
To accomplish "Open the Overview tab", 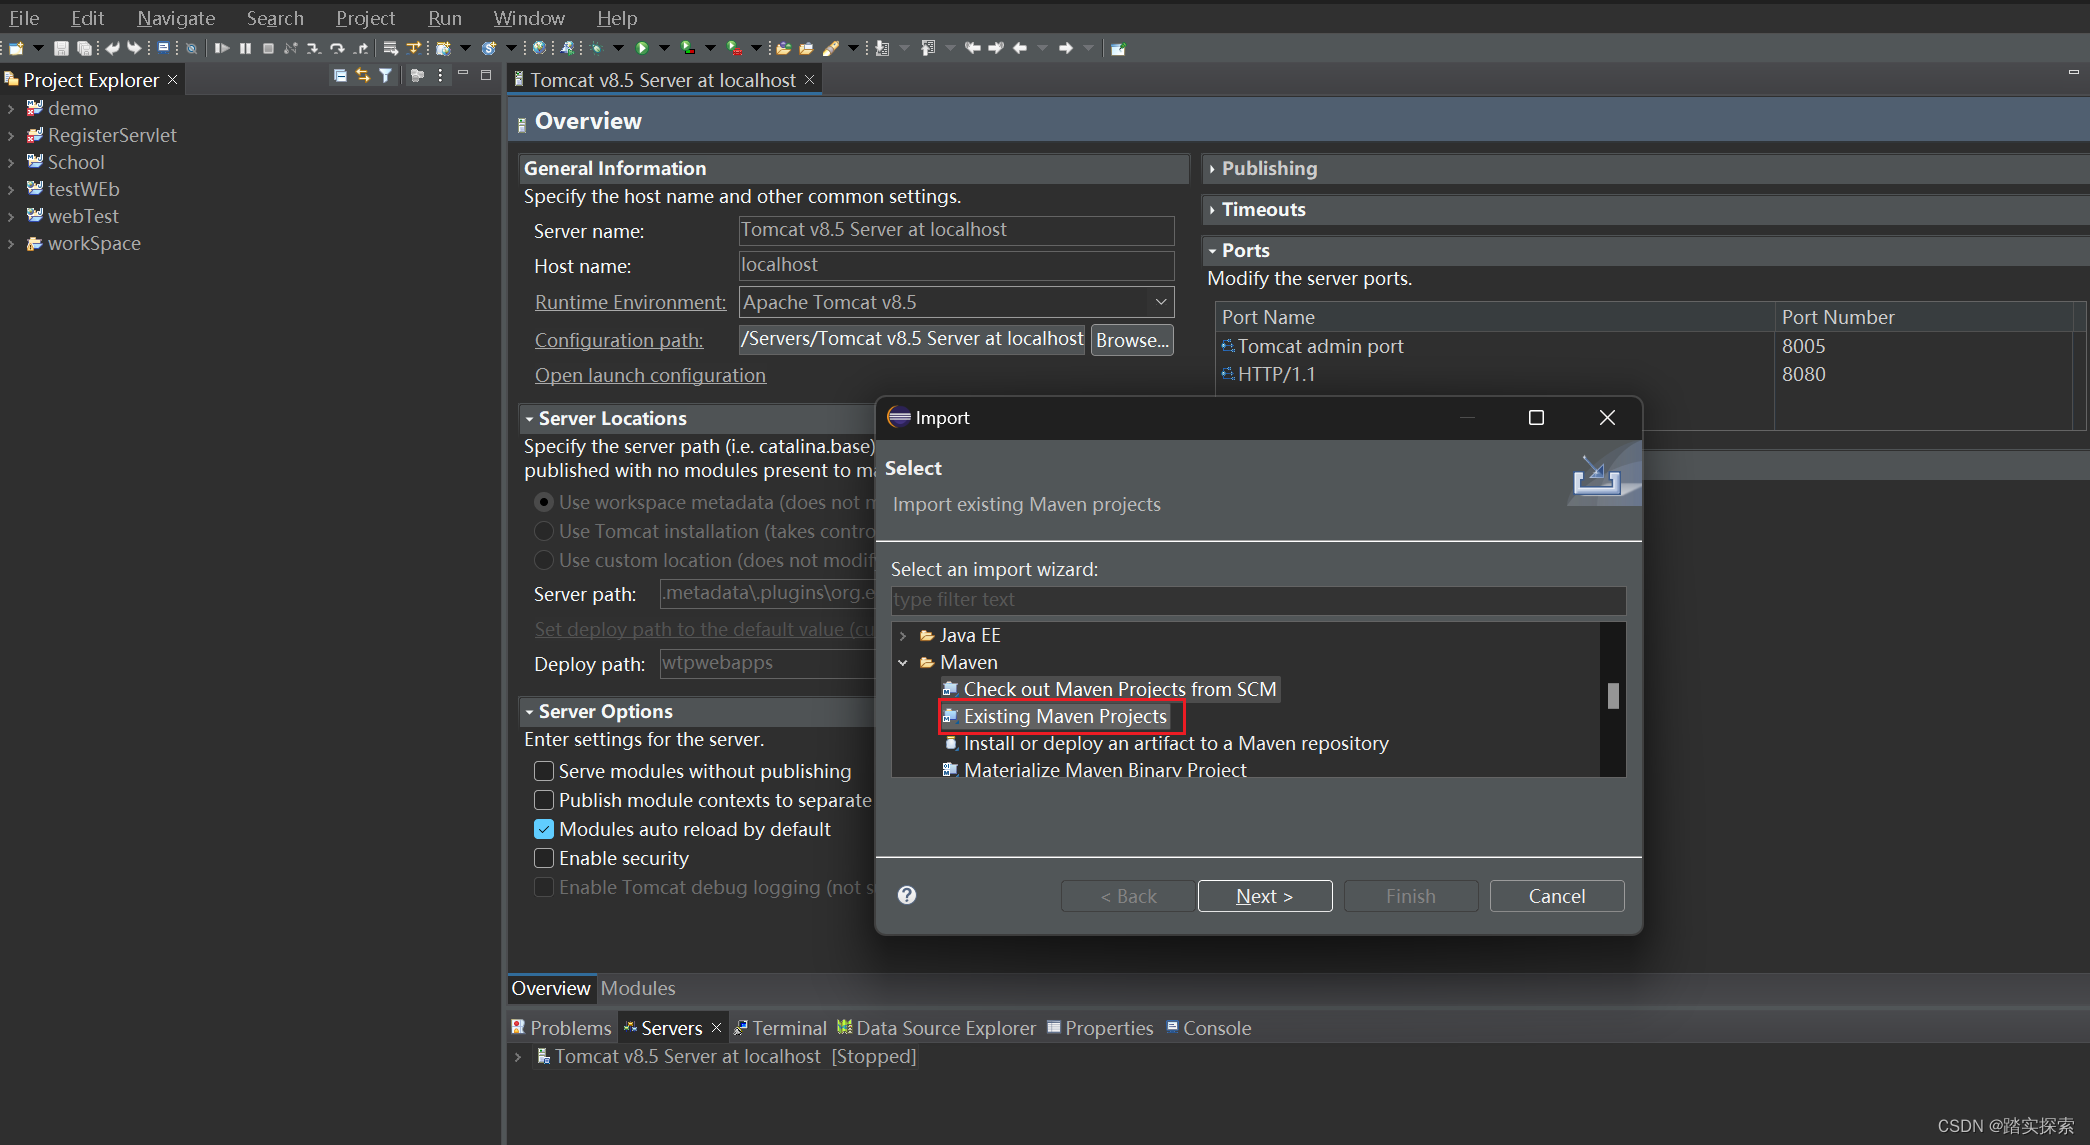I will coord(548,987).
